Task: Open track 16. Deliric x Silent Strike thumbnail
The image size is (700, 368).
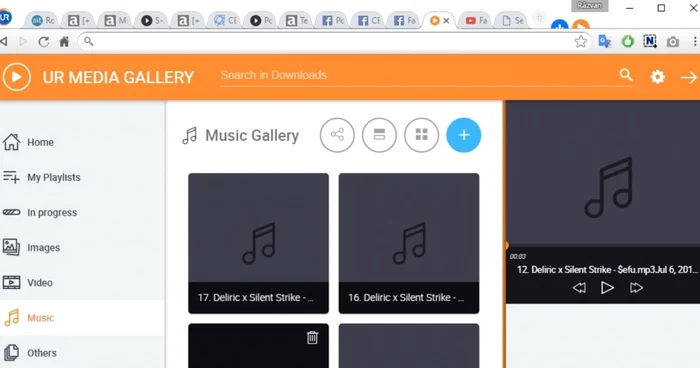Action: 409,243
